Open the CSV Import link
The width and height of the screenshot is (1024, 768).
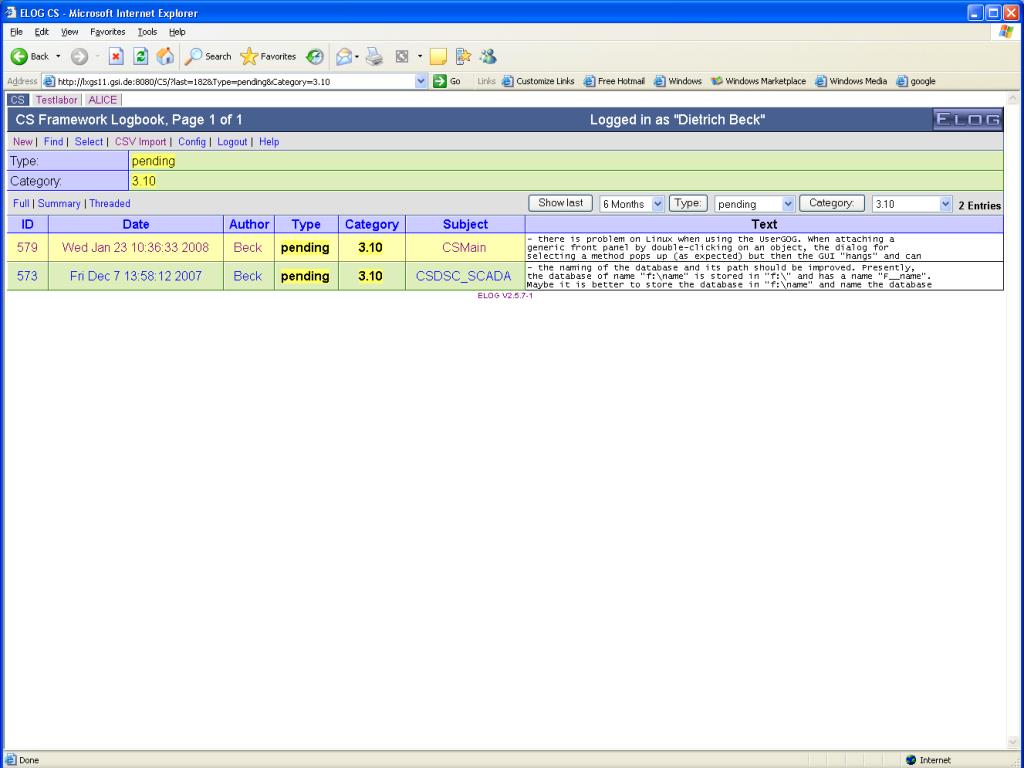coord(140,142)
